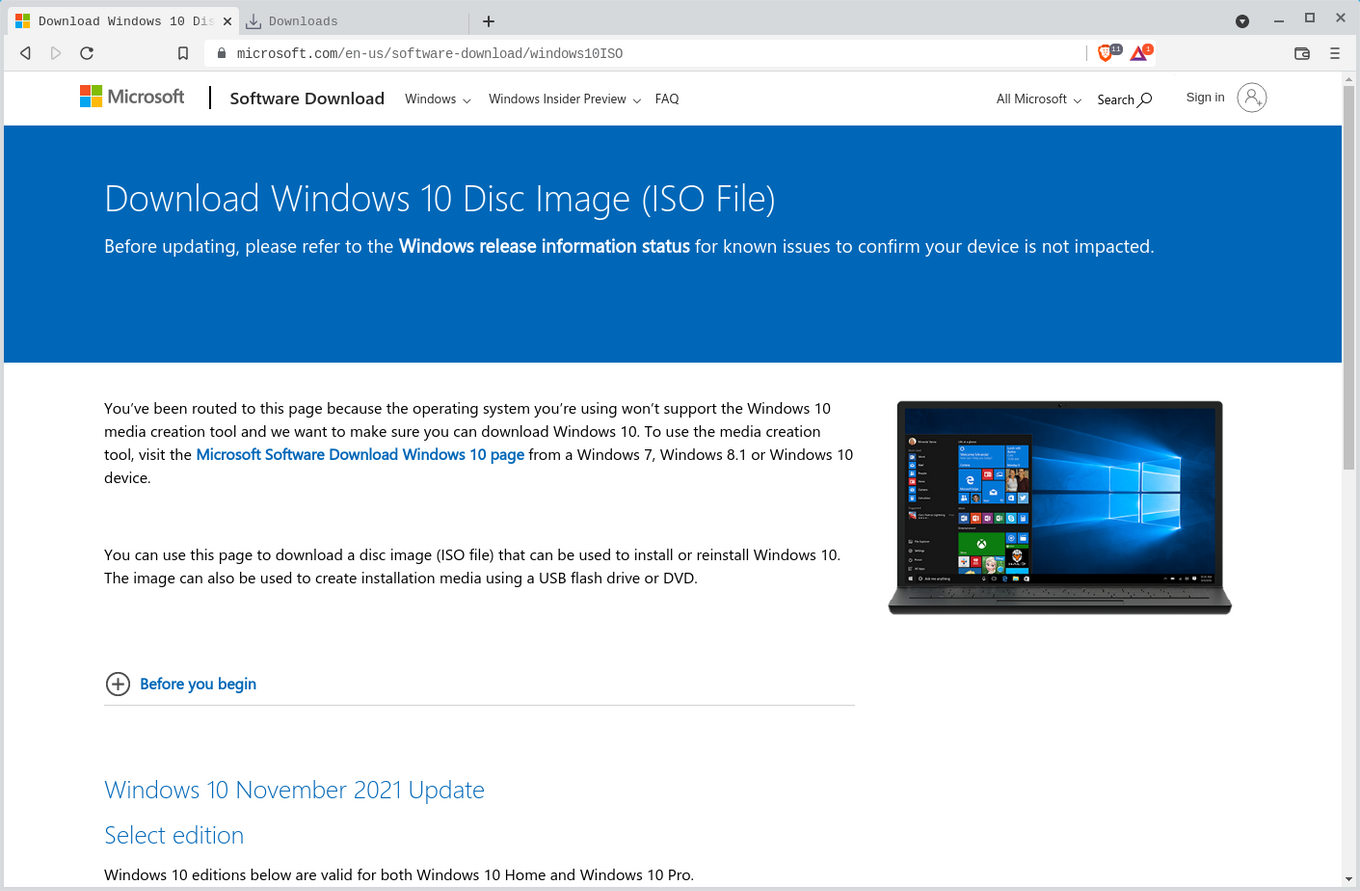The image size is (1360, 891).
Task: Open a new tab with plus button
Action: click(x=488, y=21)
